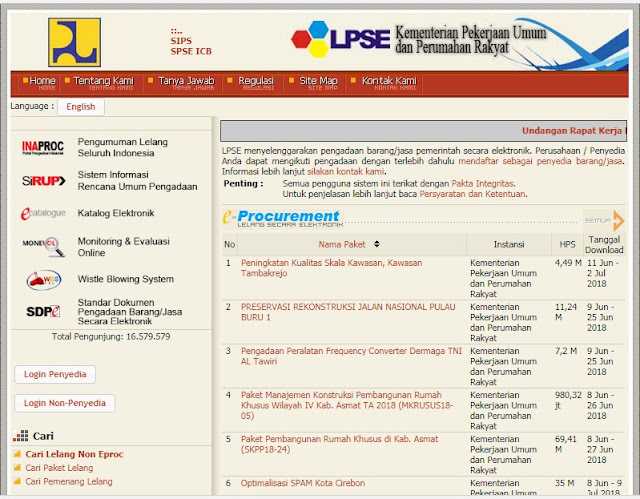Image resolution: width=640 pixels, height=499 pixels.
Task: Open the INAPROC logo
Action: pyautogui.click(x=43, y=147)
